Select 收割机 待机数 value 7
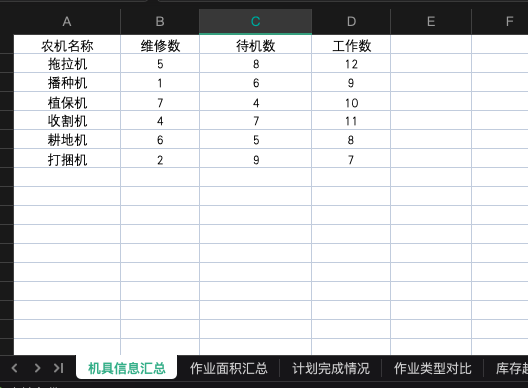 256,121
